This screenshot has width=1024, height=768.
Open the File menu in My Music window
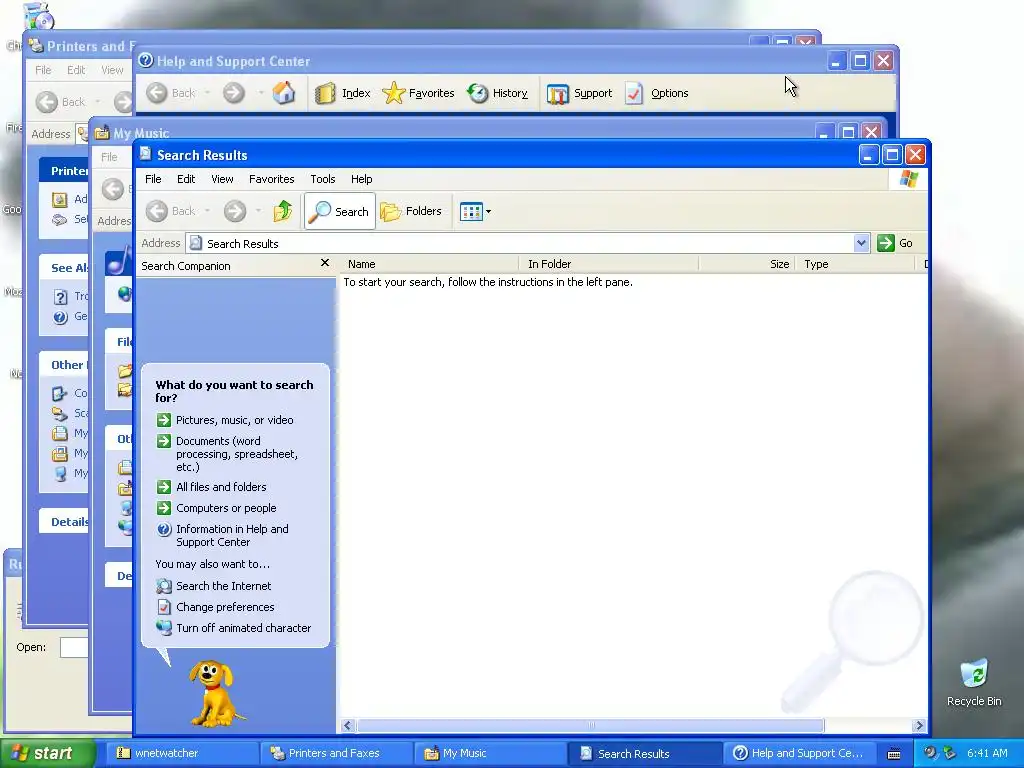pos(109,157)
